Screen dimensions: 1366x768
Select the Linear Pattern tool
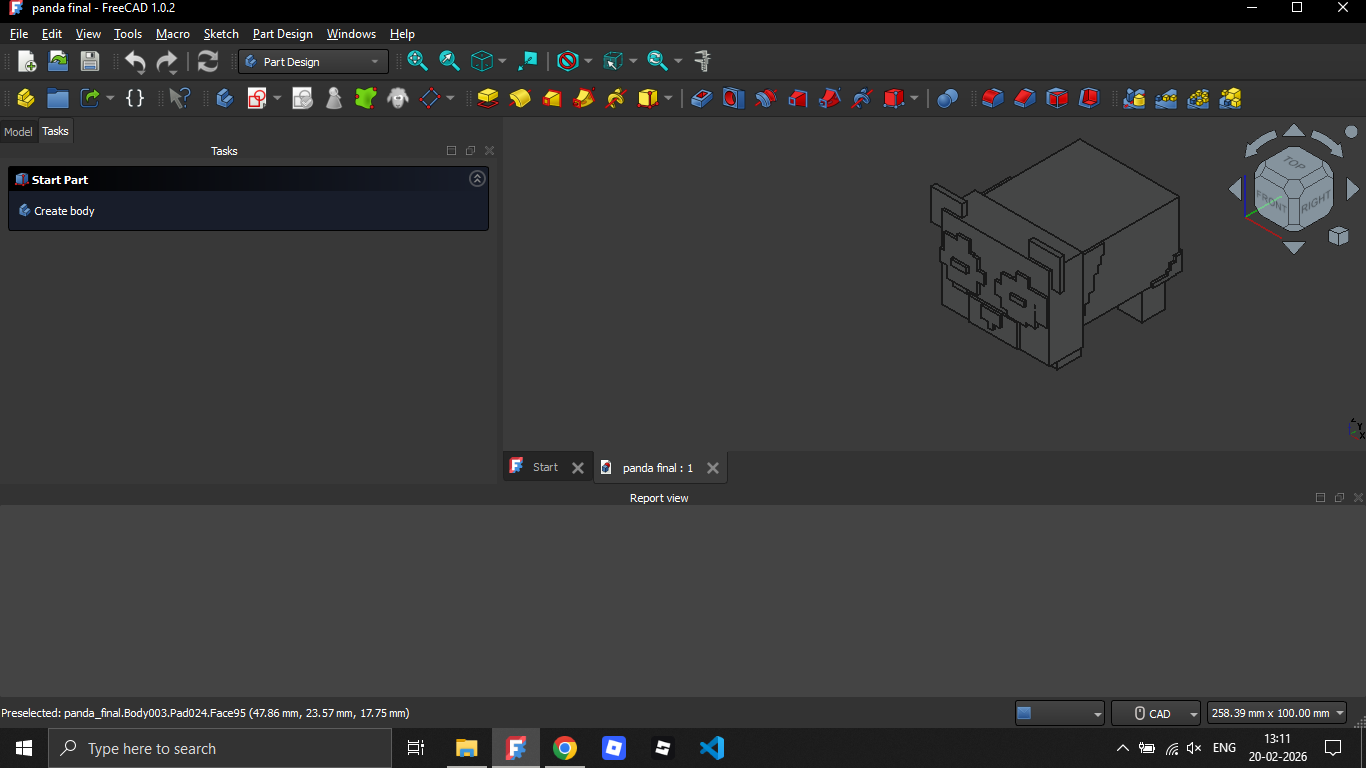[x=1166, y=98]
